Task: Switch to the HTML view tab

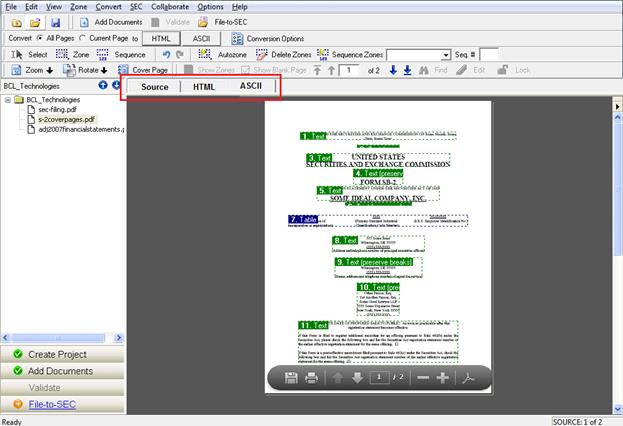Action: (x=204, y=87)
